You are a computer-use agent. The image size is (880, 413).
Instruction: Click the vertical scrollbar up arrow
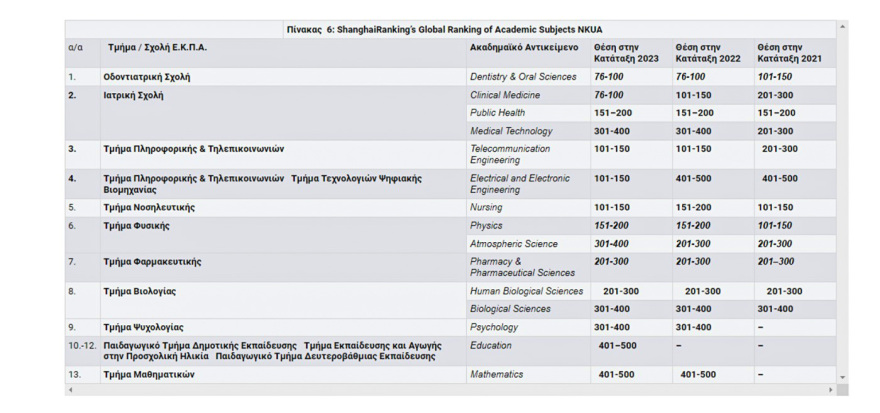[x=842, y=26]
